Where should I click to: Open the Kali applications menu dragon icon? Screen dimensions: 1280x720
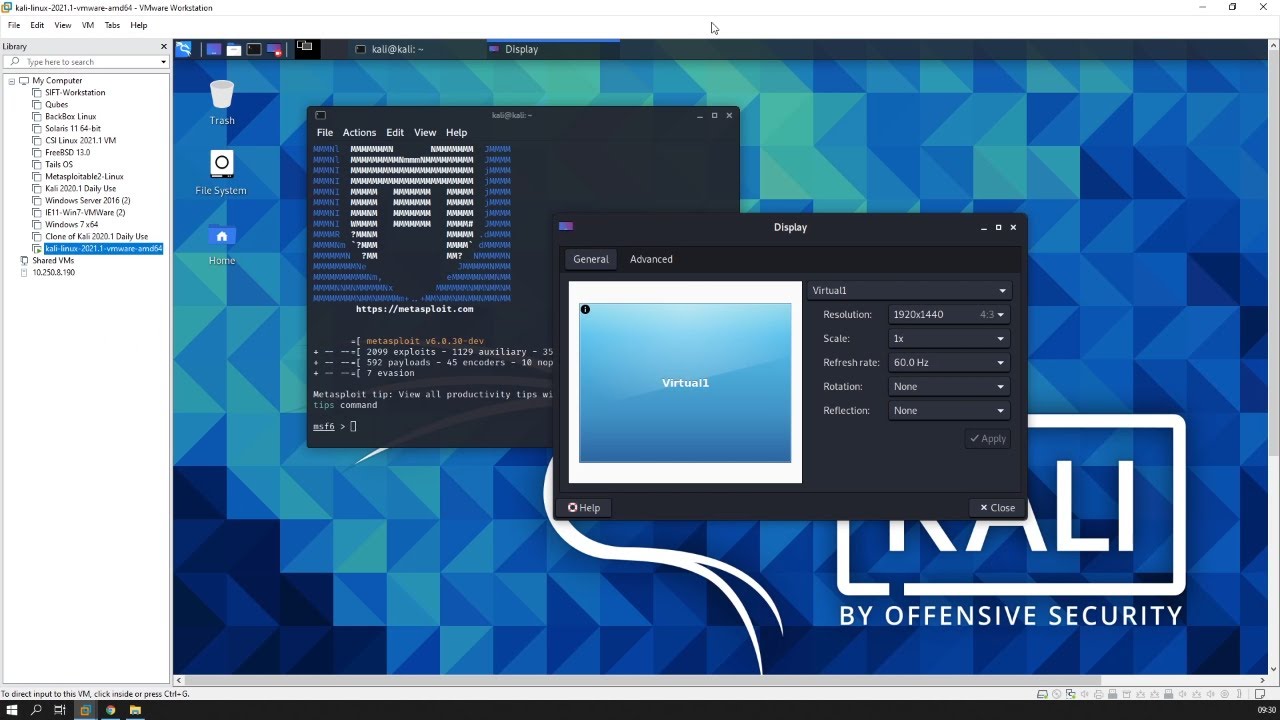(183, 49)
